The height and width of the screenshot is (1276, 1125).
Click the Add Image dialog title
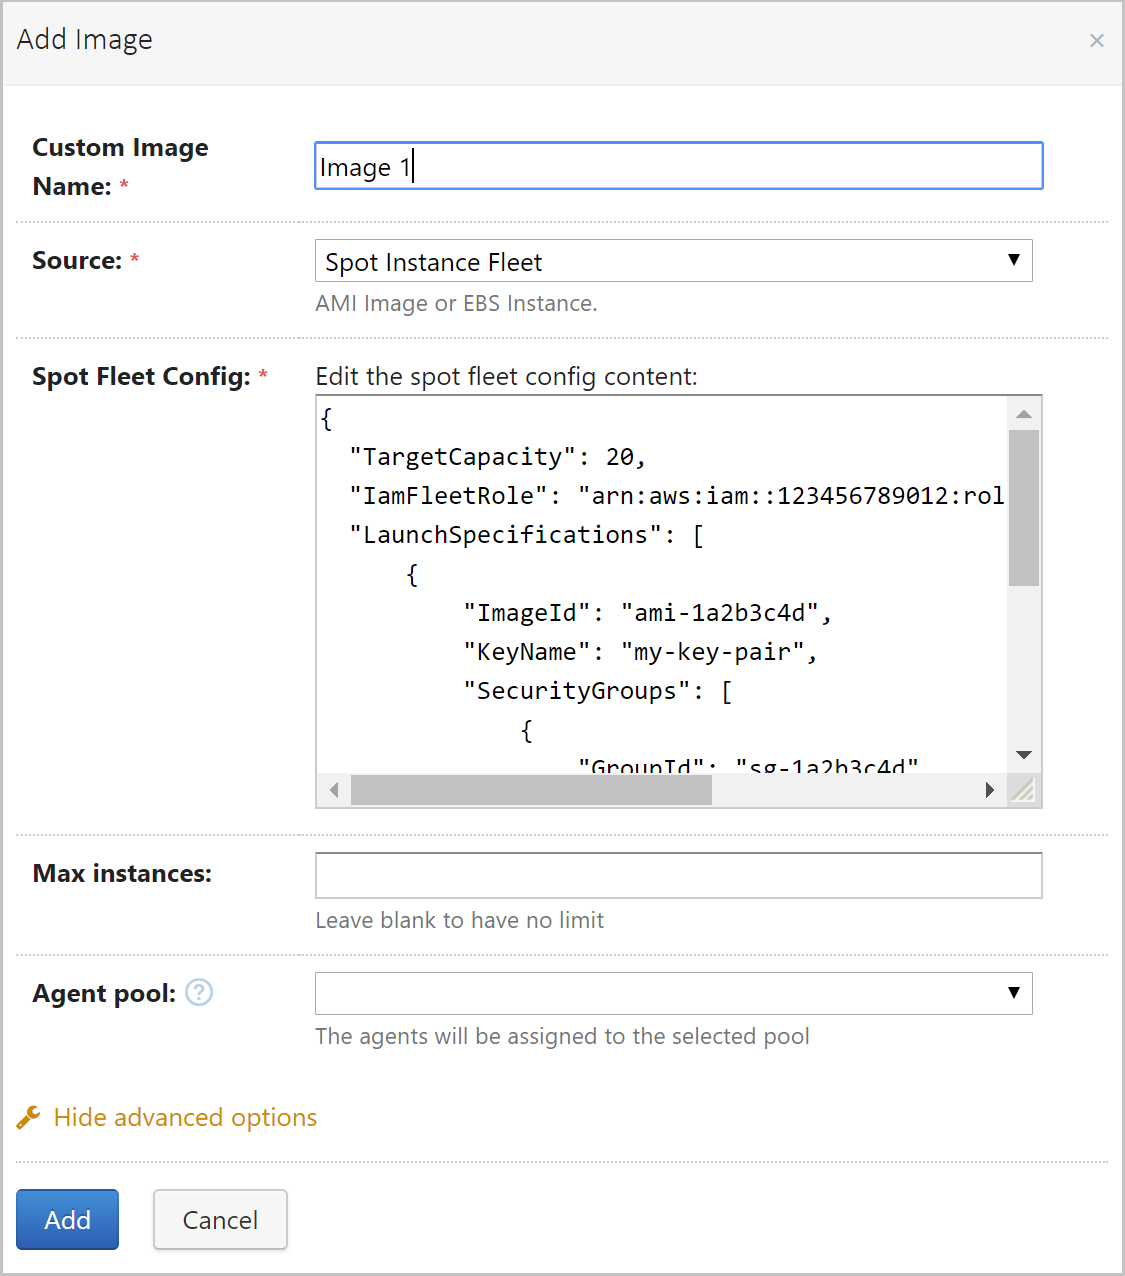point(84,40)
